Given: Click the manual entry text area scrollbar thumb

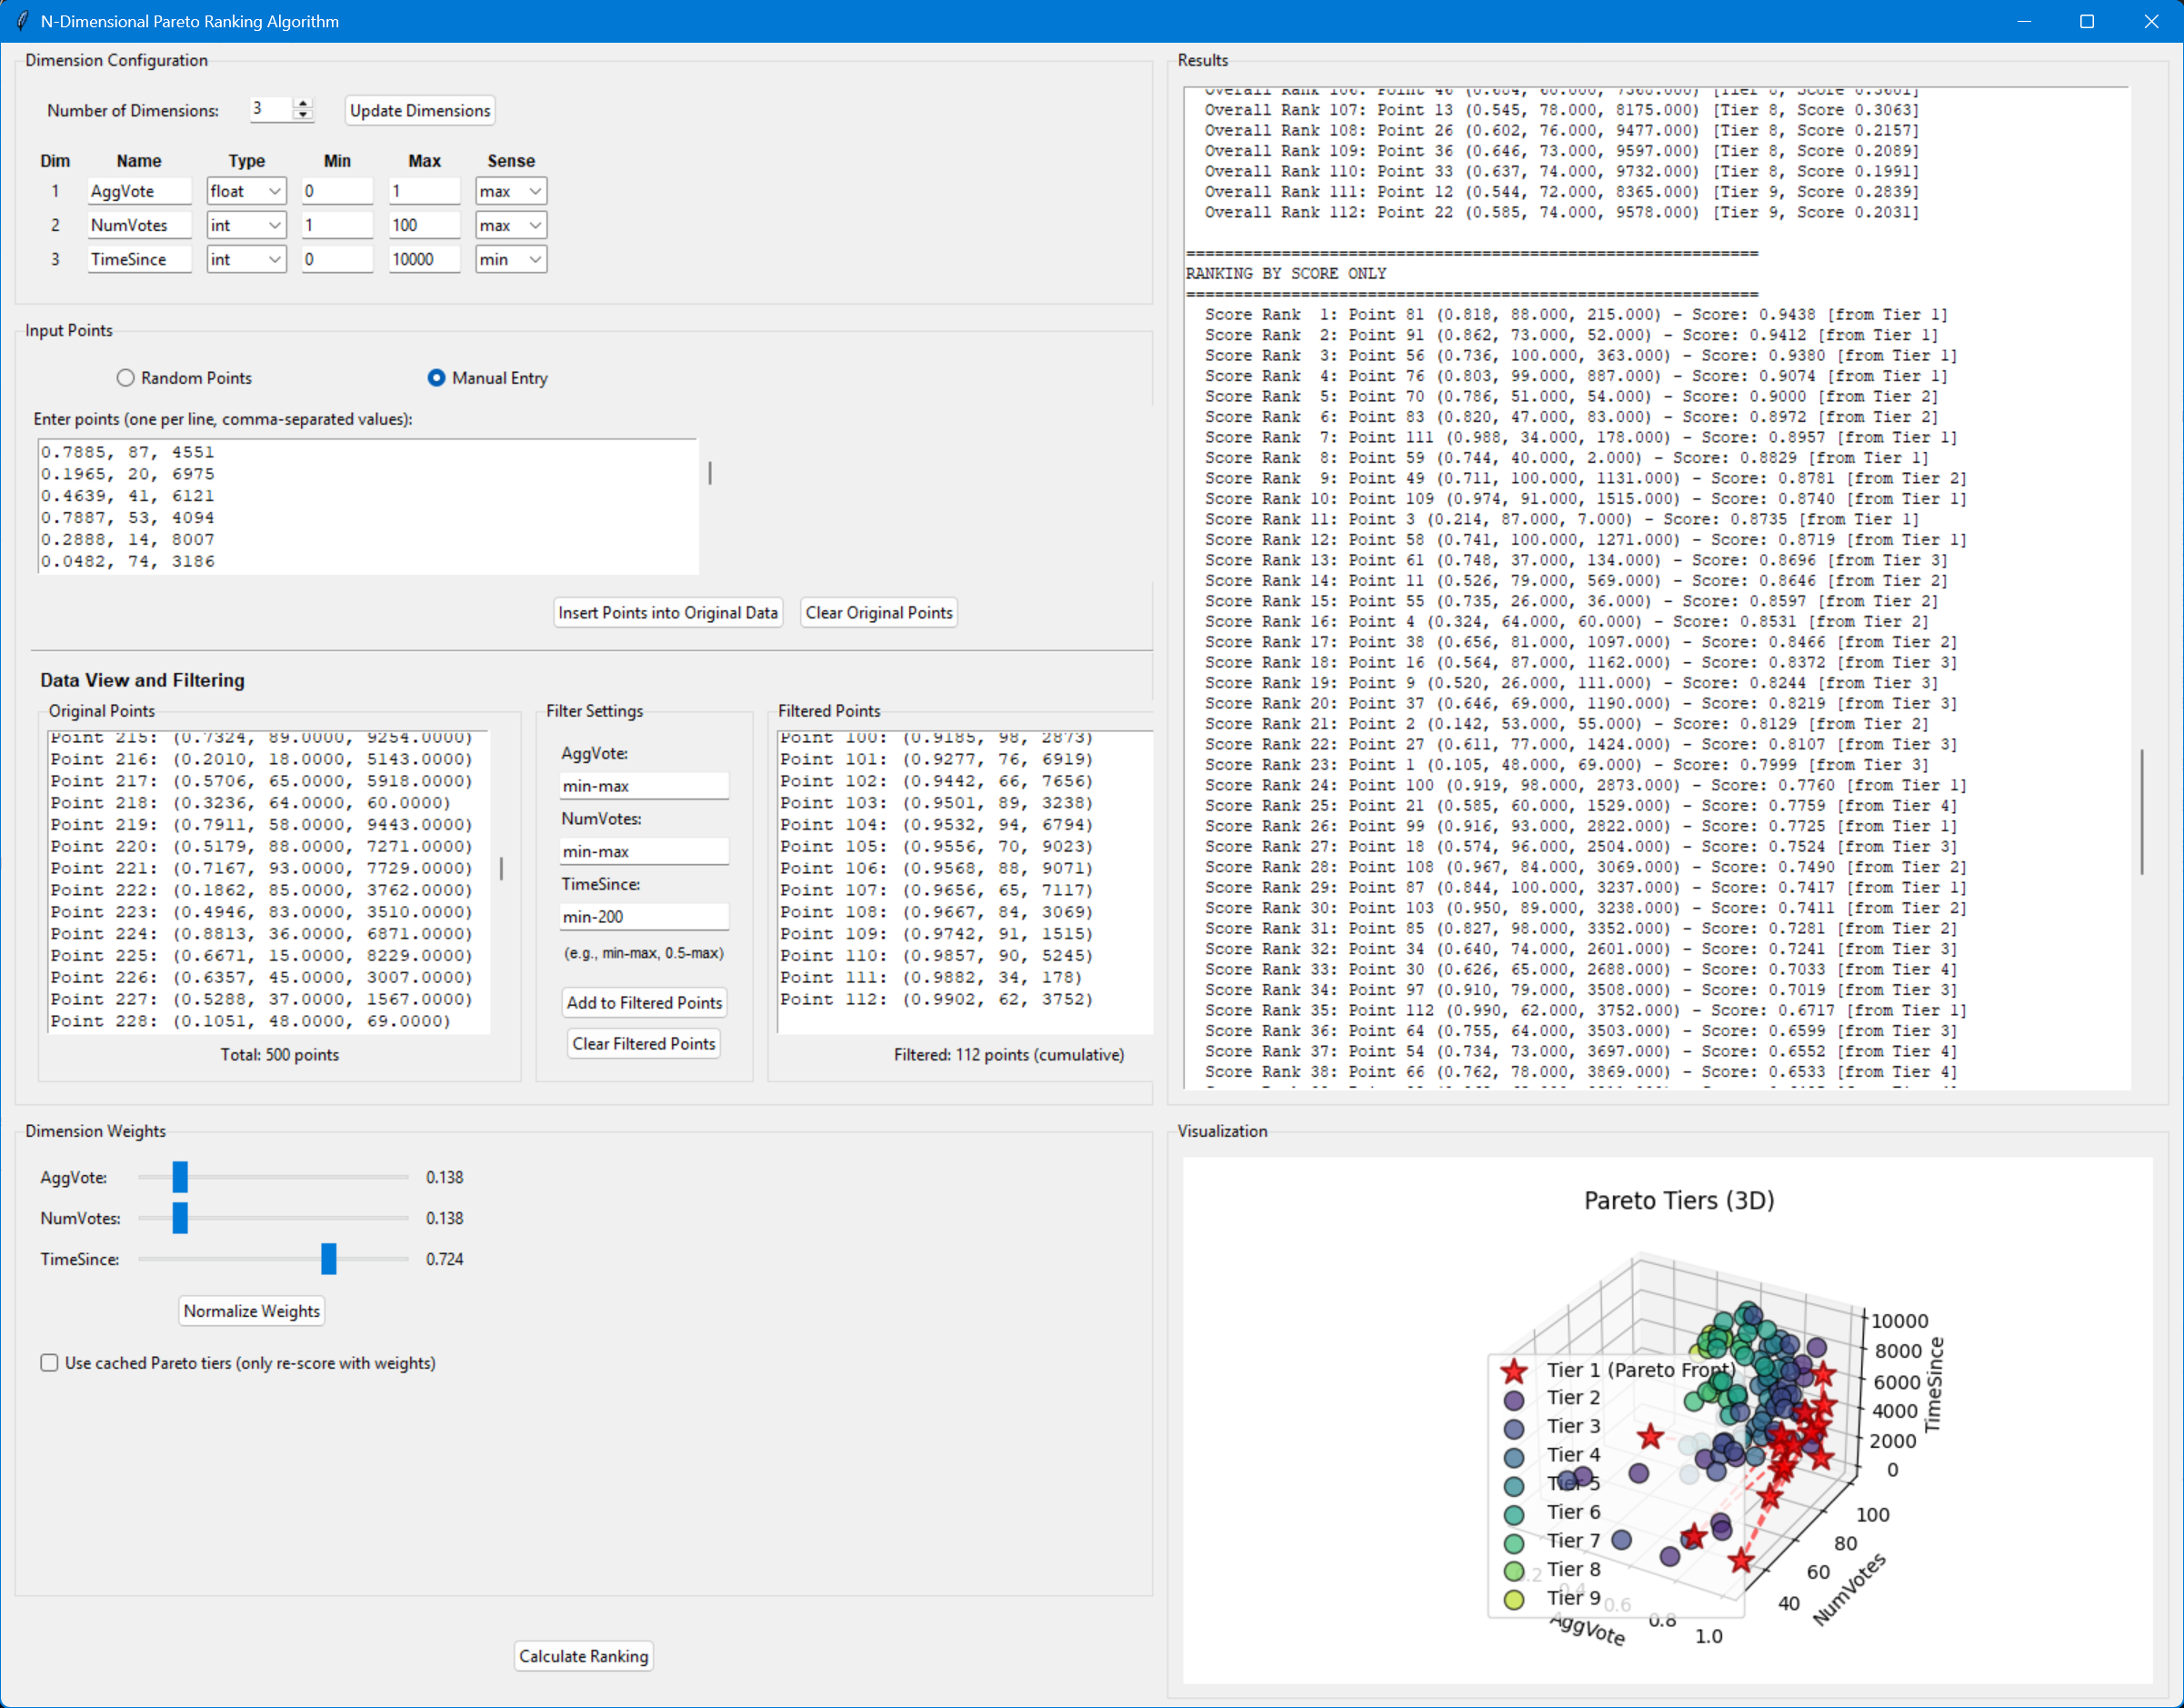Looking at the screenshot, I should point(710,472).
